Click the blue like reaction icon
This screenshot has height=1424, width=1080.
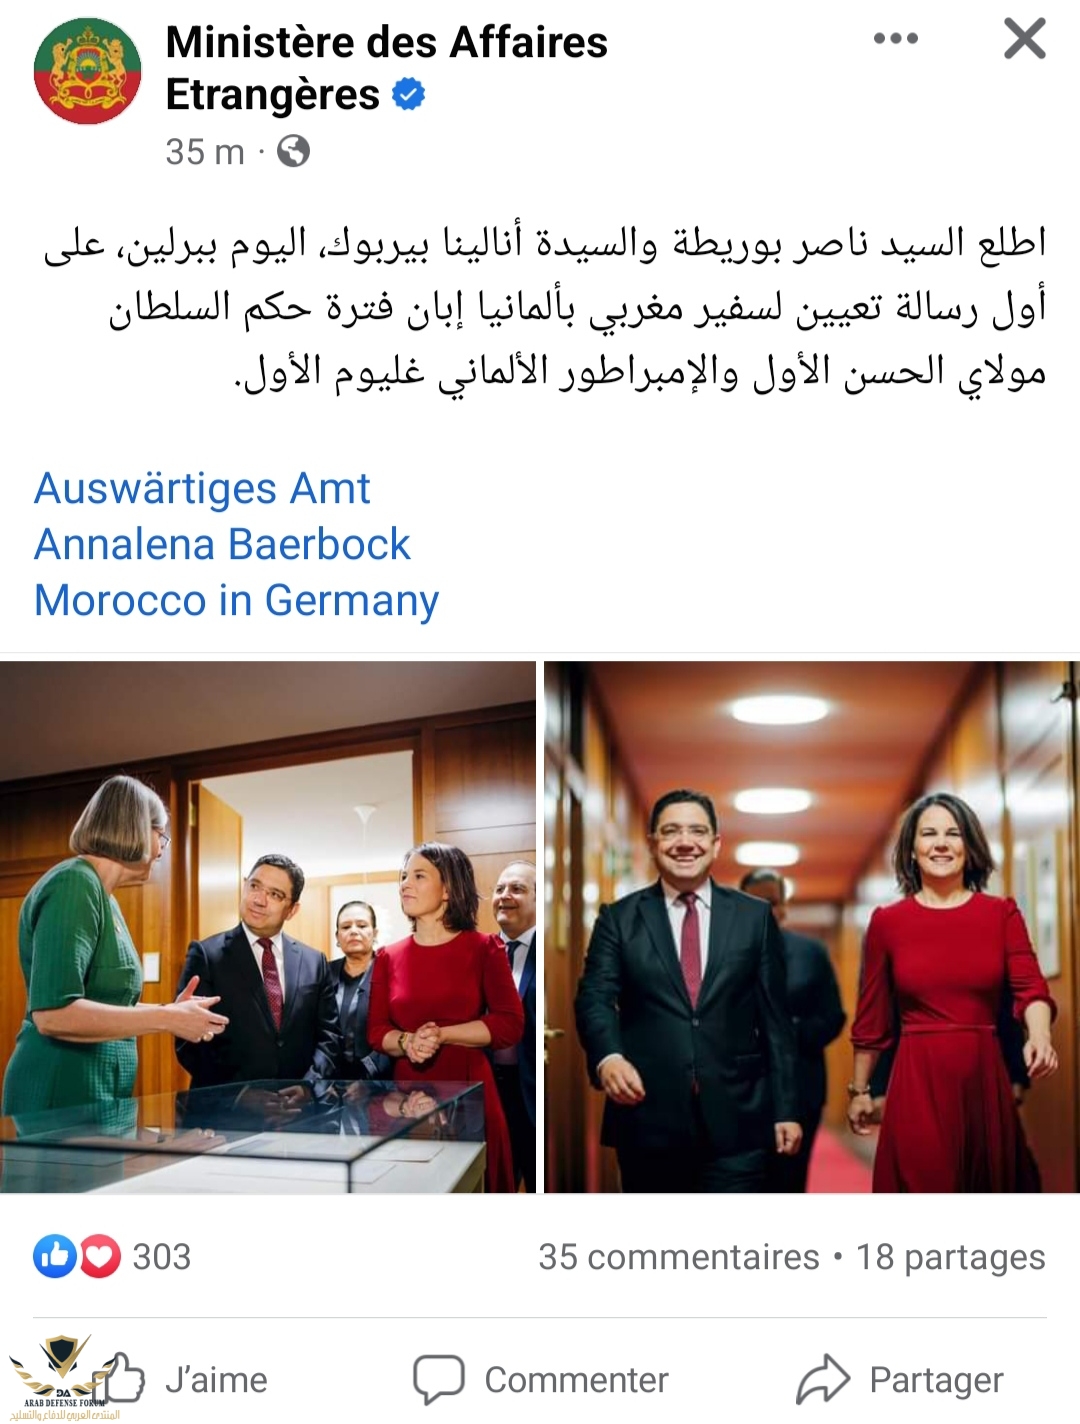pos(56,1256)
